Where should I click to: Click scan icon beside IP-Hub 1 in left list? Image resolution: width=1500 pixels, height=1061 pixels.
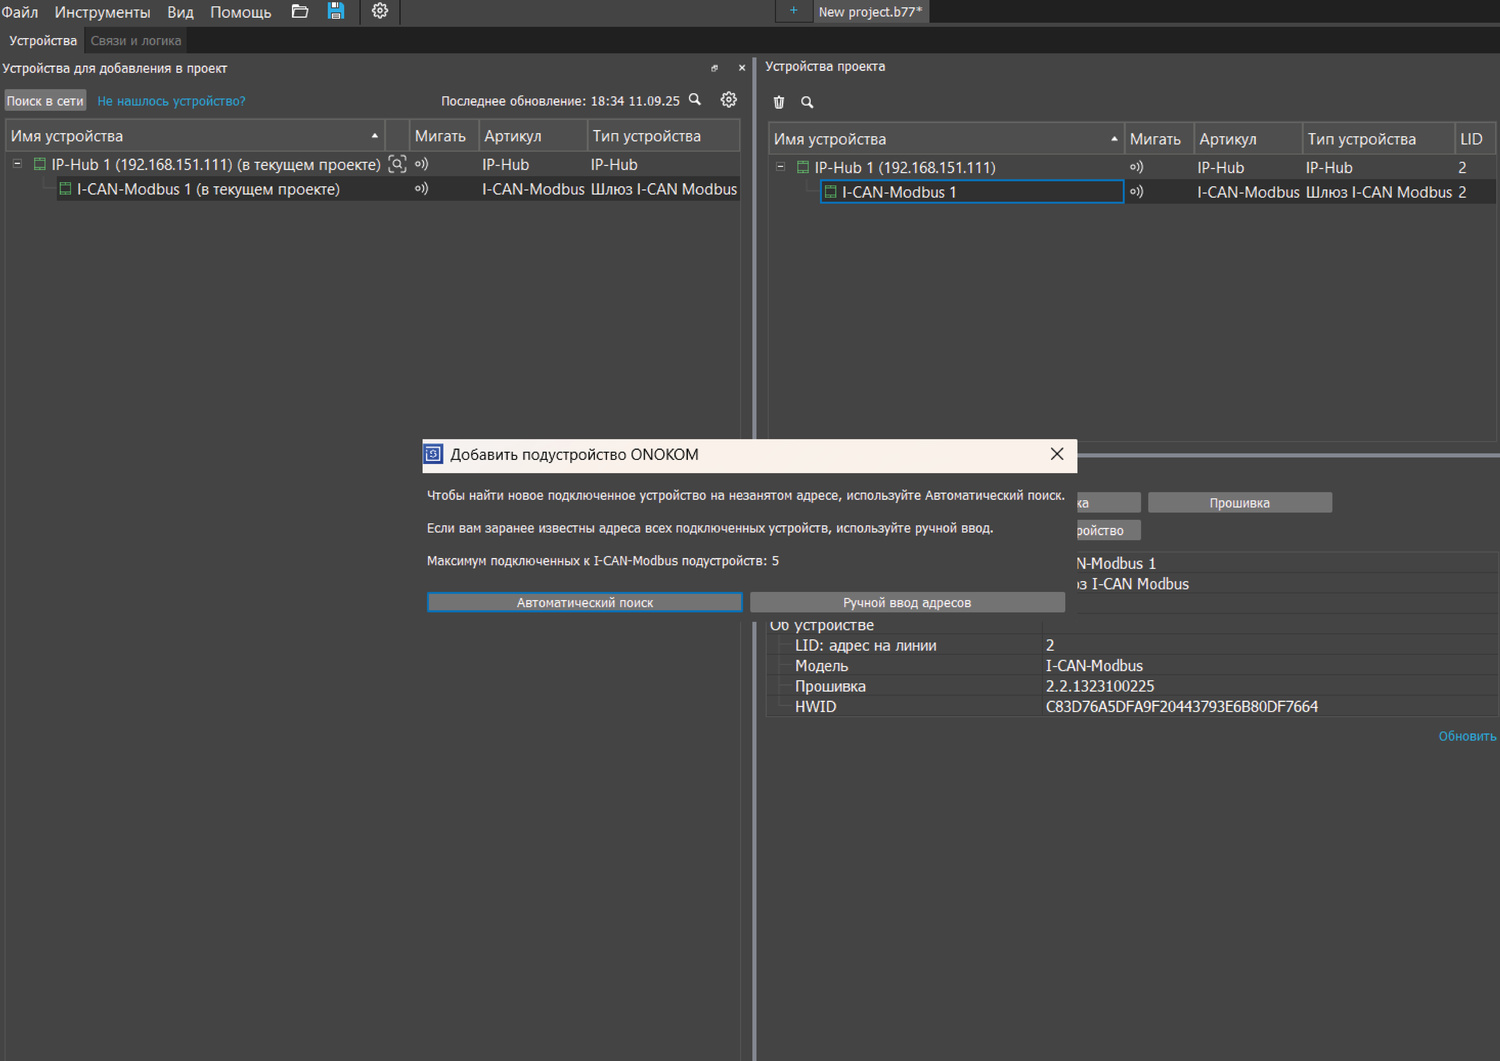pos(397,165)
